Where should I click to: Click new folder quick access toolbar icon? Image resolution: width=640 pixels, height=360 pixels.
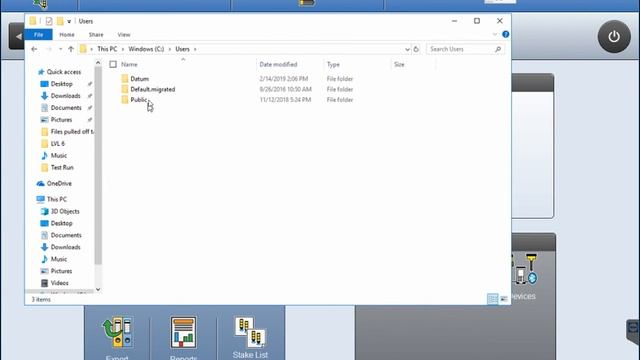60,21
